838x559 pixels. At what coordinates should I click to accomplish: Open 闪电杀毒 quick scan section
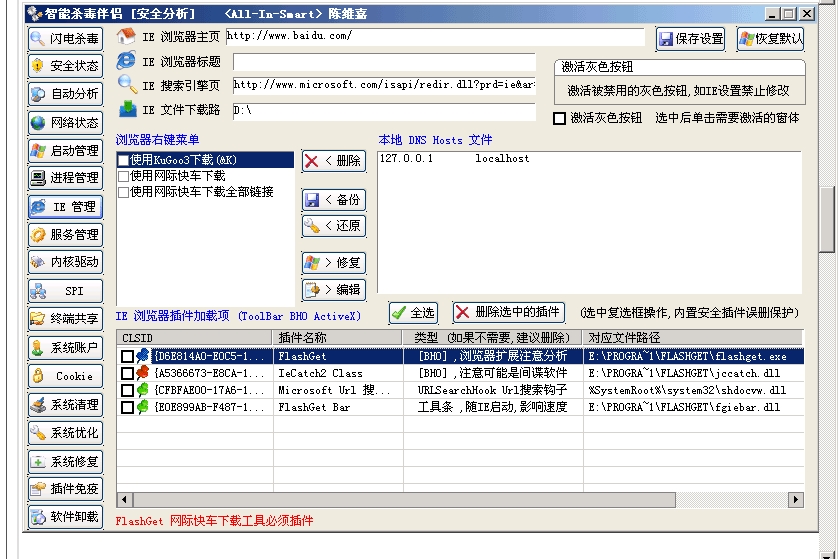(65, 38)
